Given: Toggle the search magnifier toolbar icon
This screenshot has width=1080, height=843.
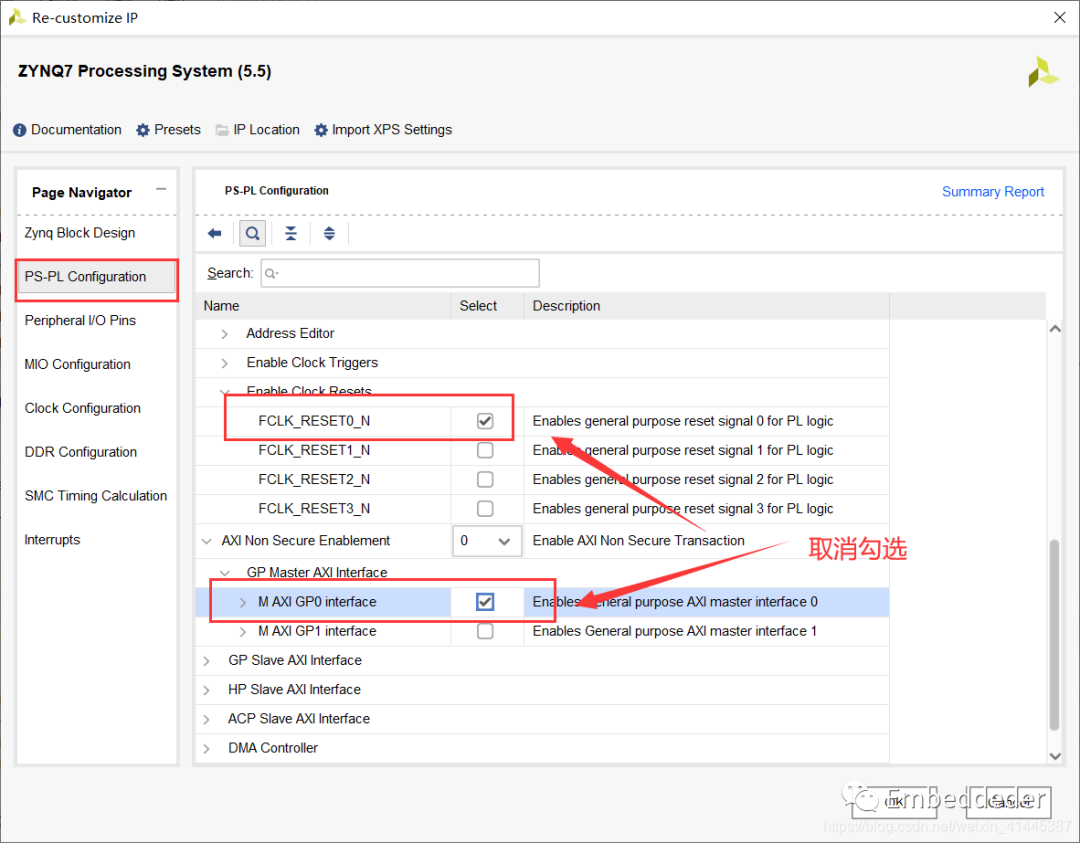Looking at the screenshot, I should pos(253,233).
